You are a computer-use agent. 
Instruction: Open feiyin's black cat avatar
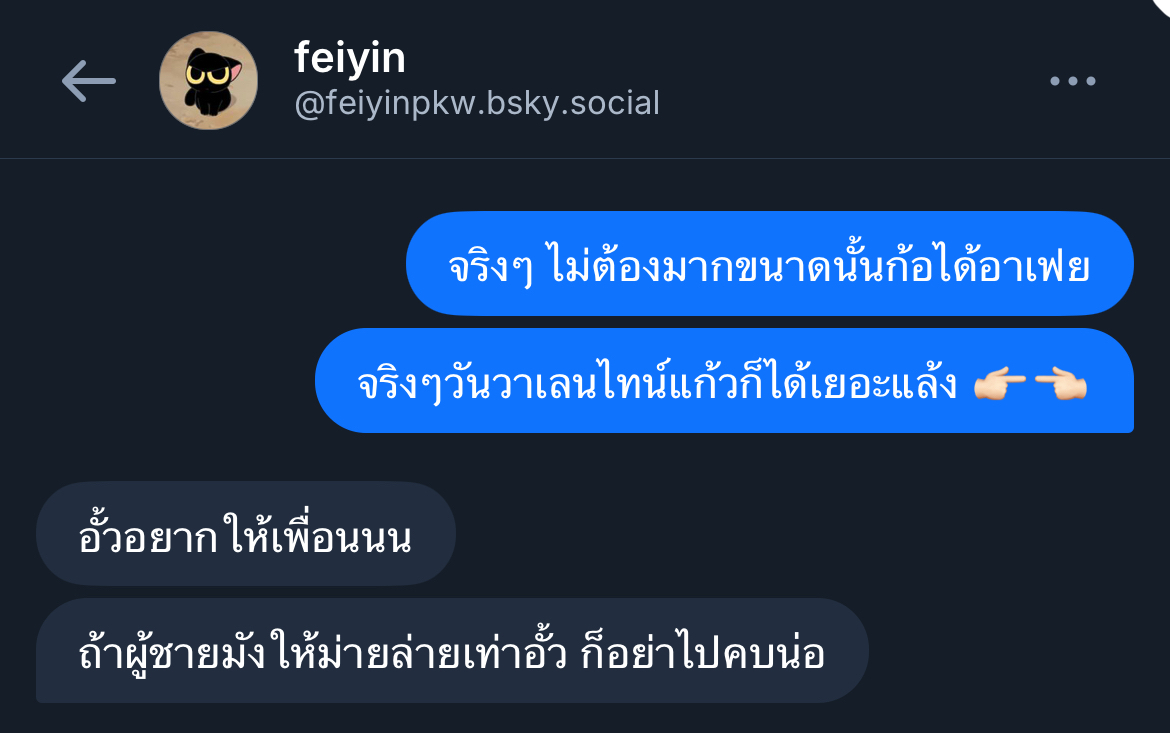point(208,81)
